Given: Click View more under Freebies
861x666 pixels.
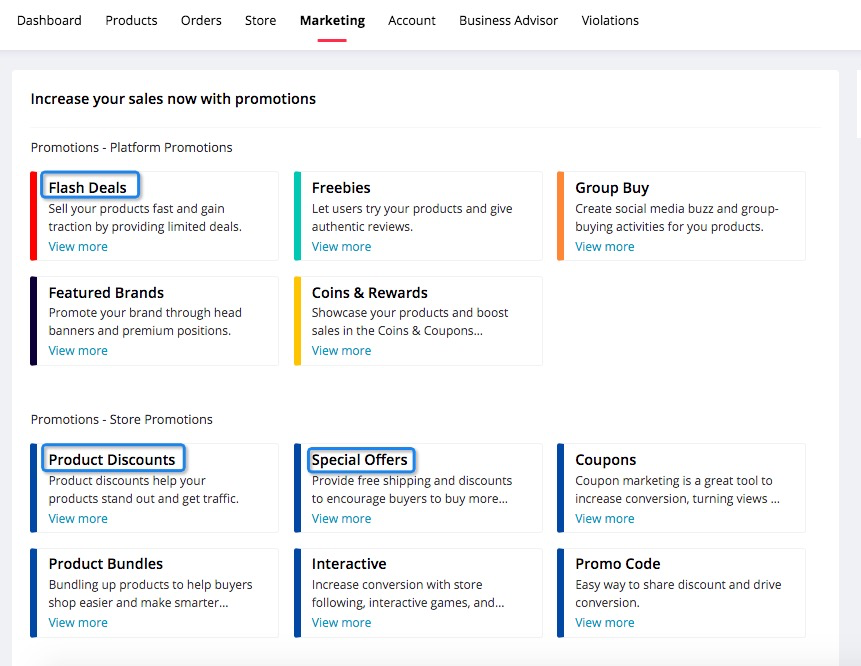Looking at the screenshot, I should pyautogui.click(x=341, y=247).
